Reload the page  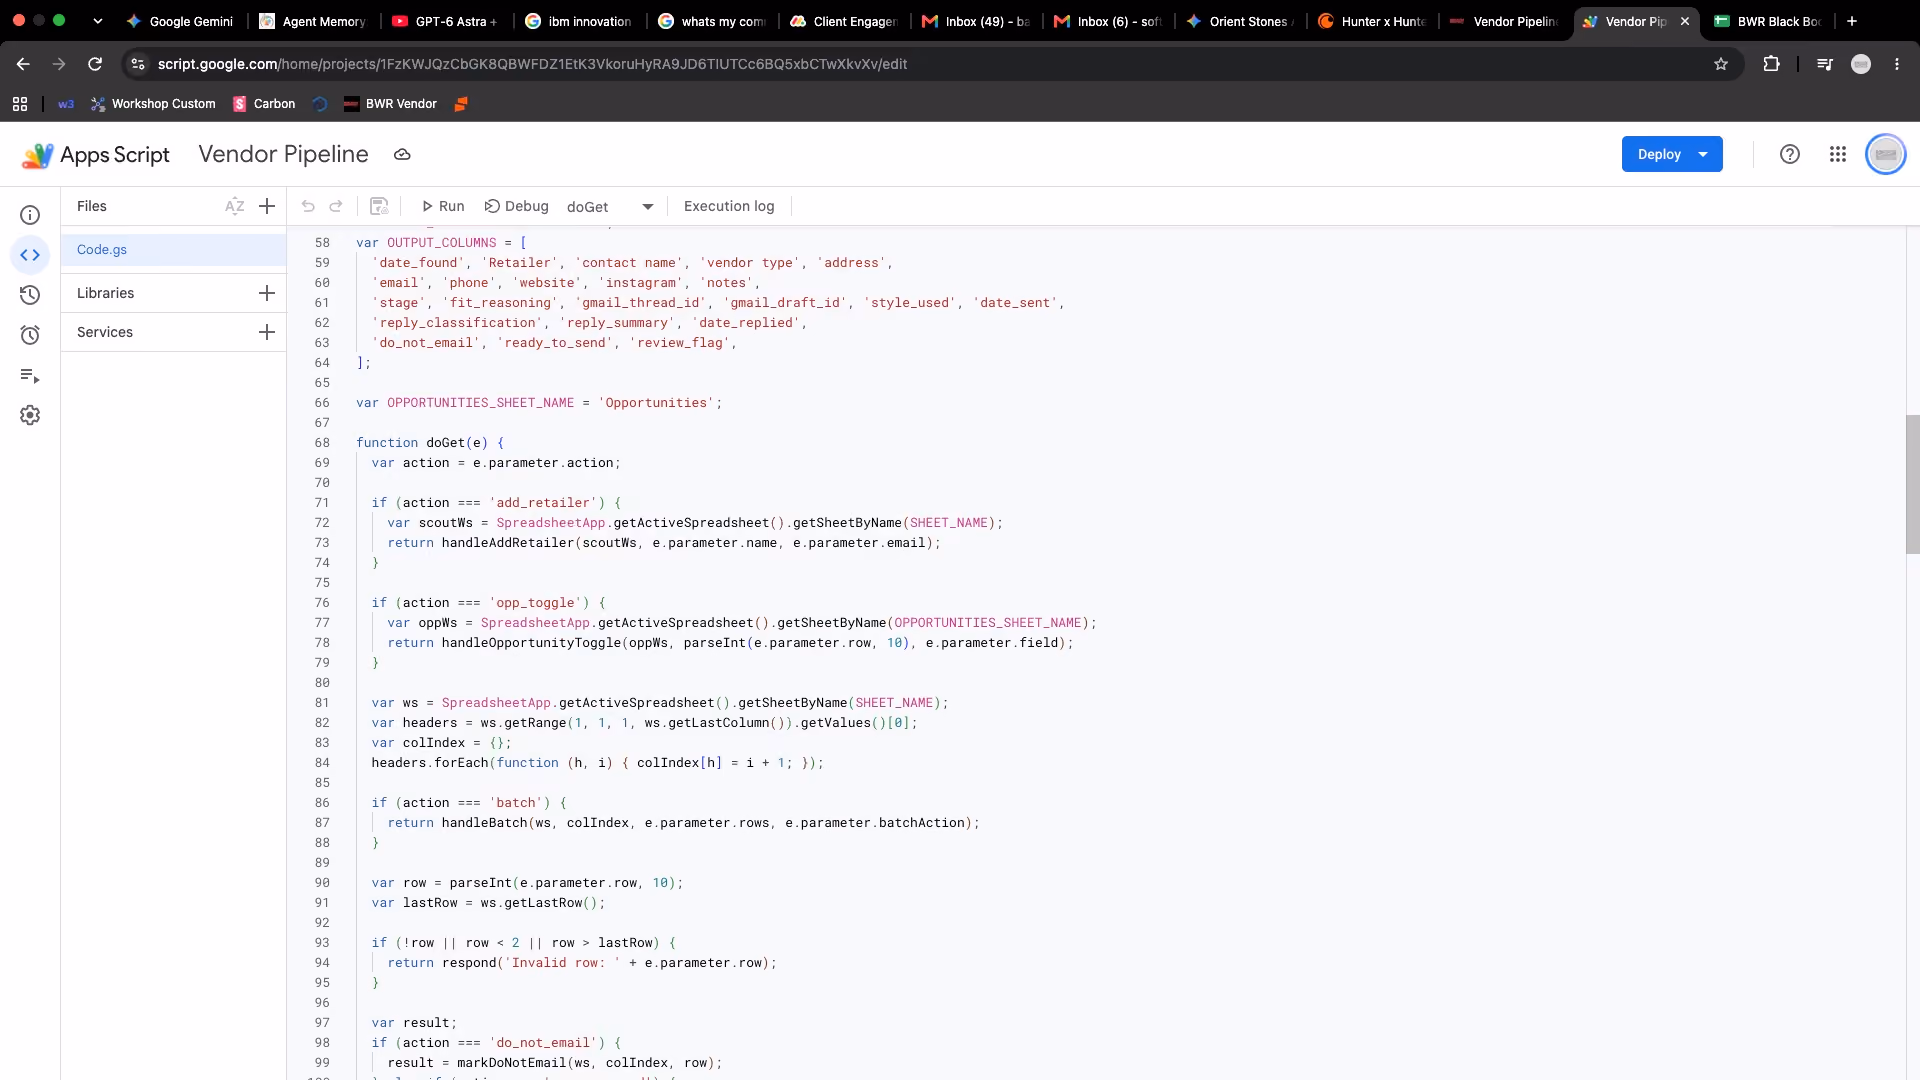click(x=95, y=64)
